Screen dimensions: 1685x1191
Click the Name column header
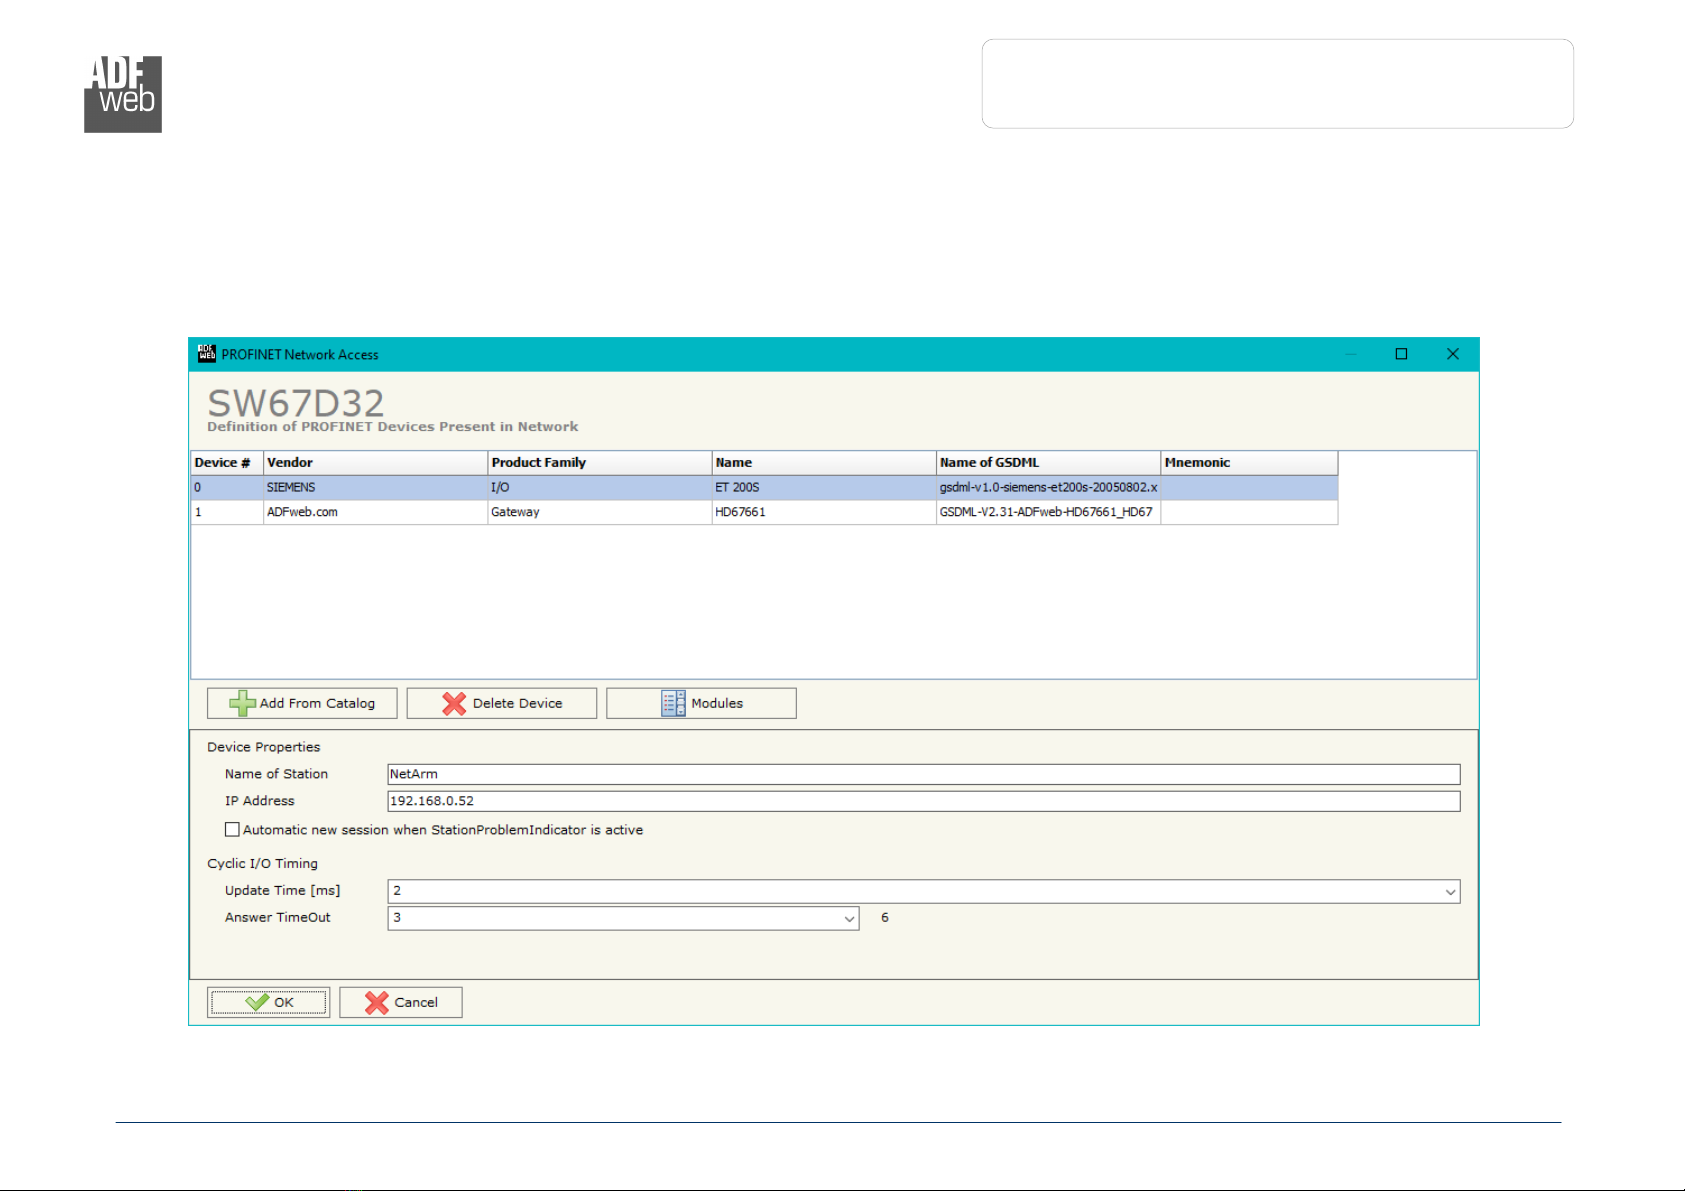(x=824, y=463)
